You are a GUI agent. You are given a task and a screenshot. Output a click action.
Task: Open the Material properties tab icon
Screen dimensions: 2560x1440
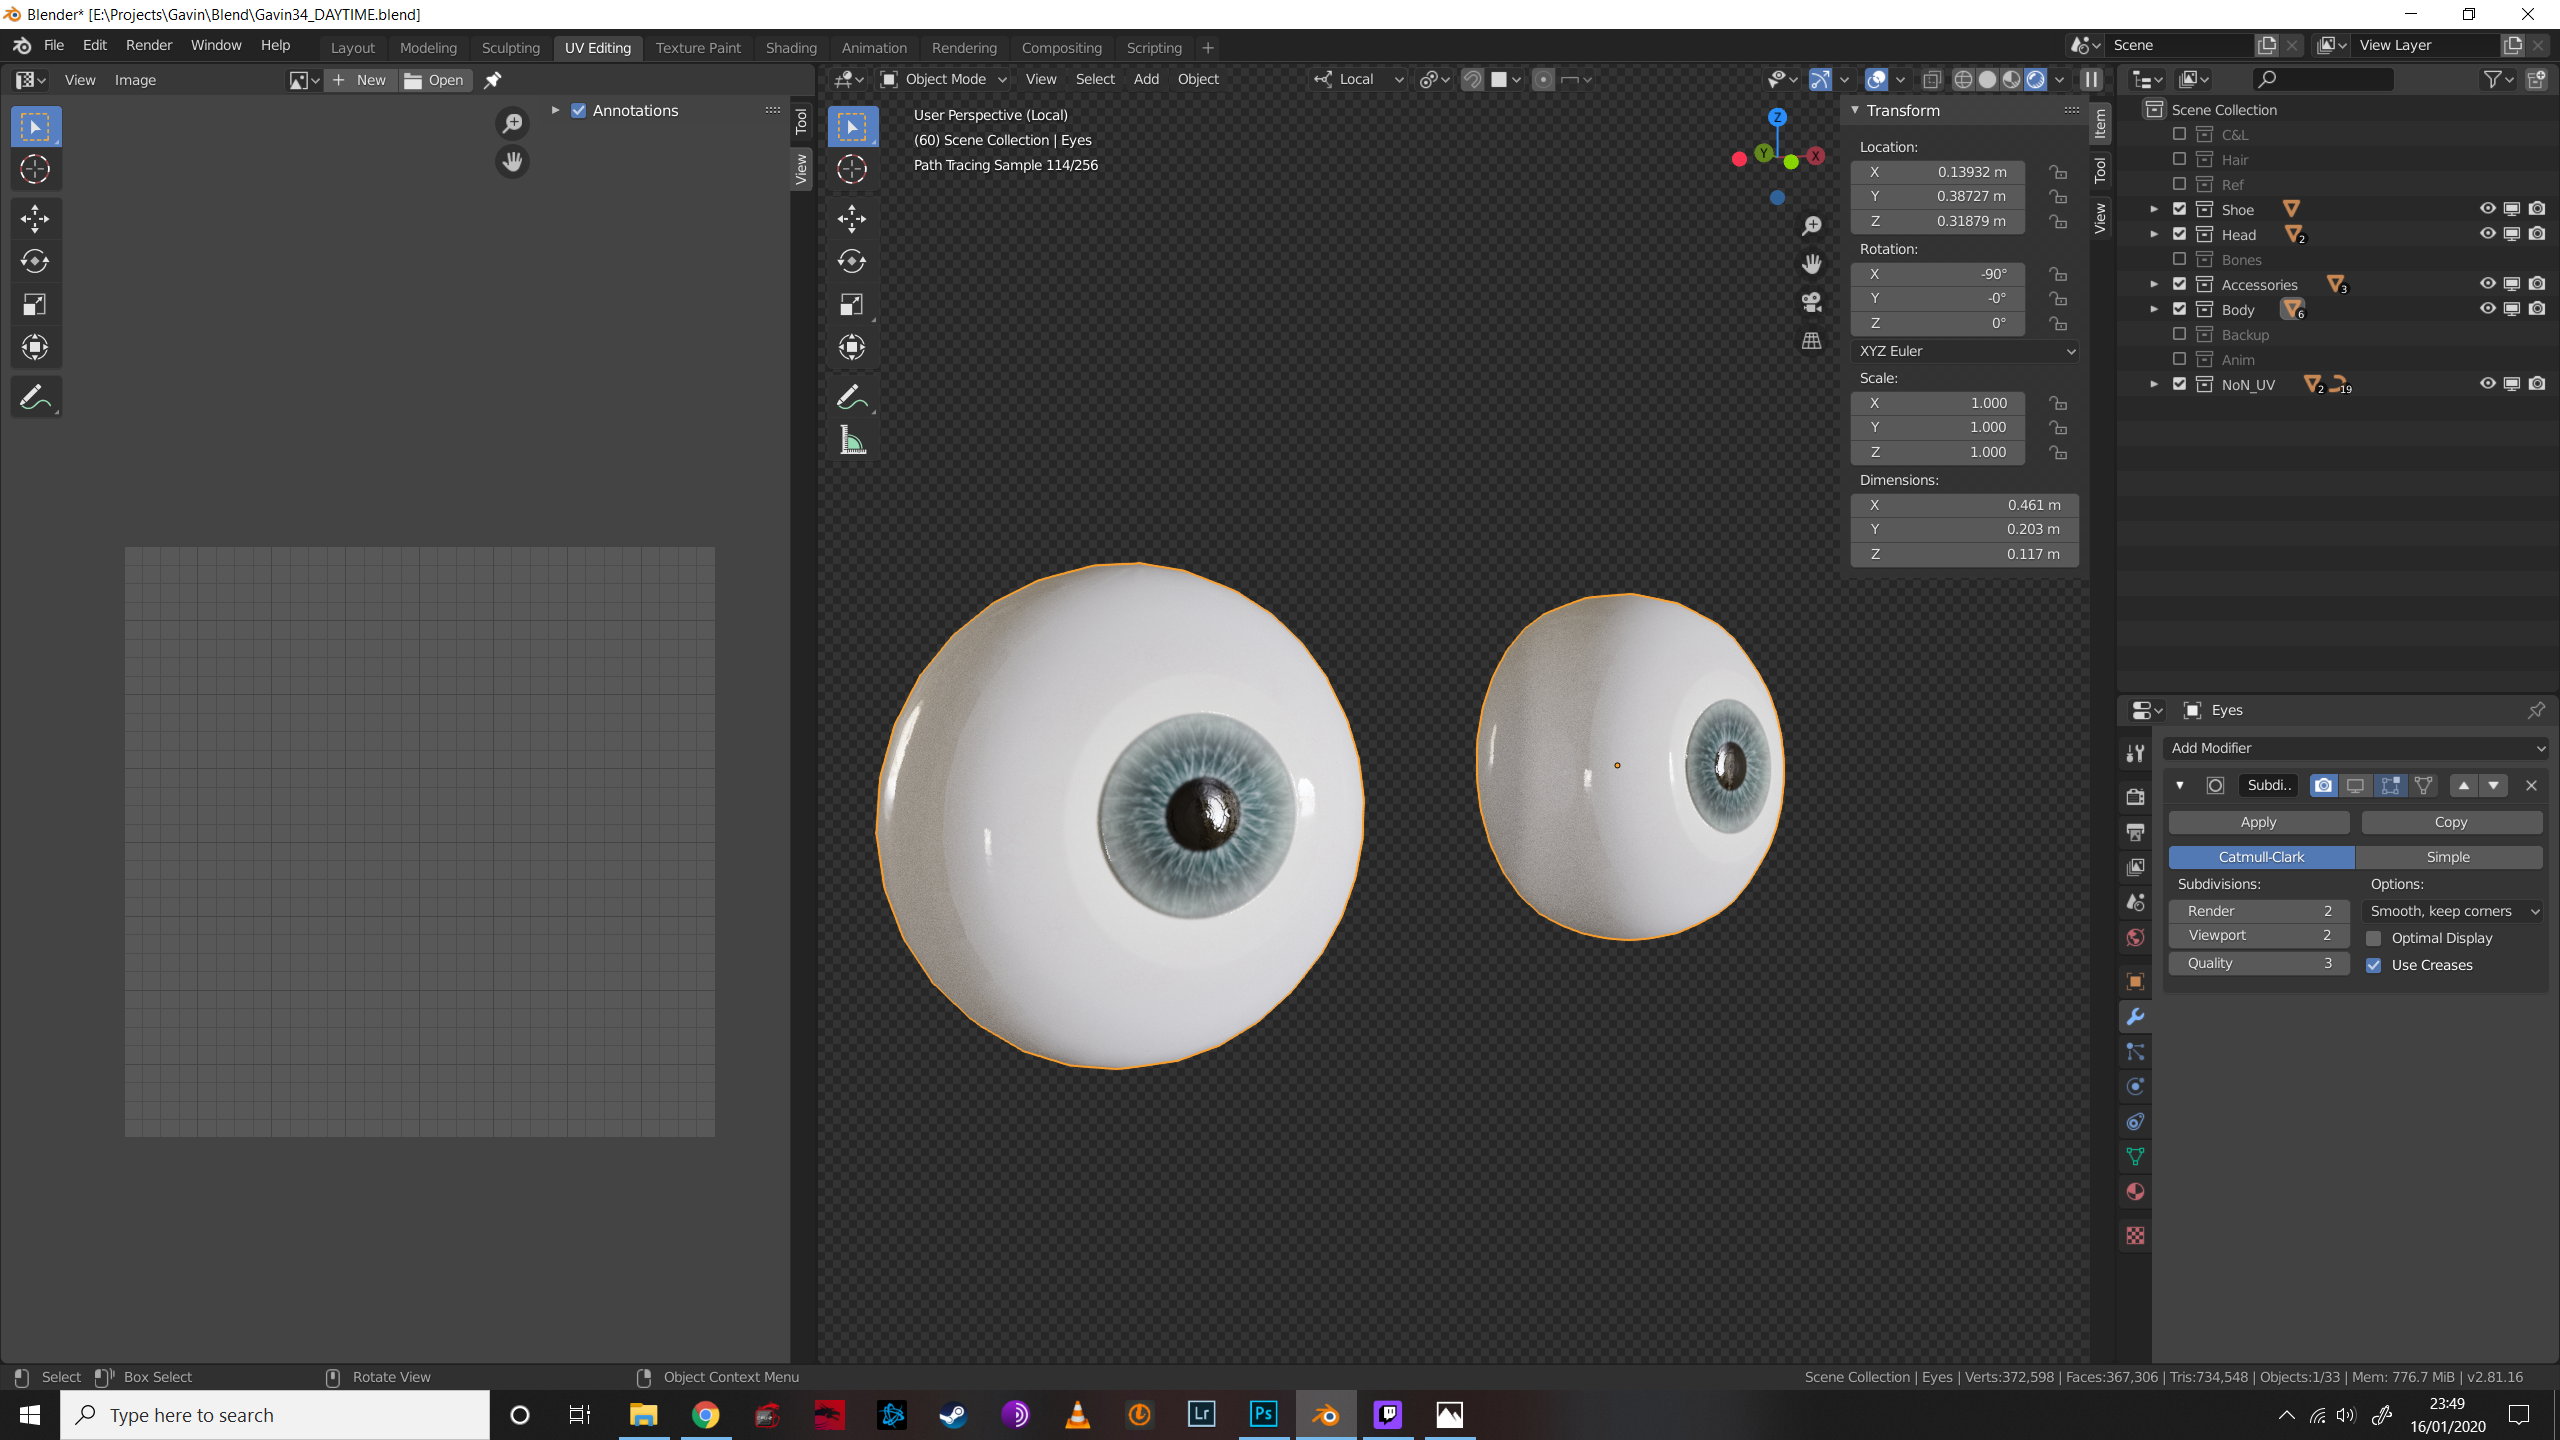tap(2135, 1191)
